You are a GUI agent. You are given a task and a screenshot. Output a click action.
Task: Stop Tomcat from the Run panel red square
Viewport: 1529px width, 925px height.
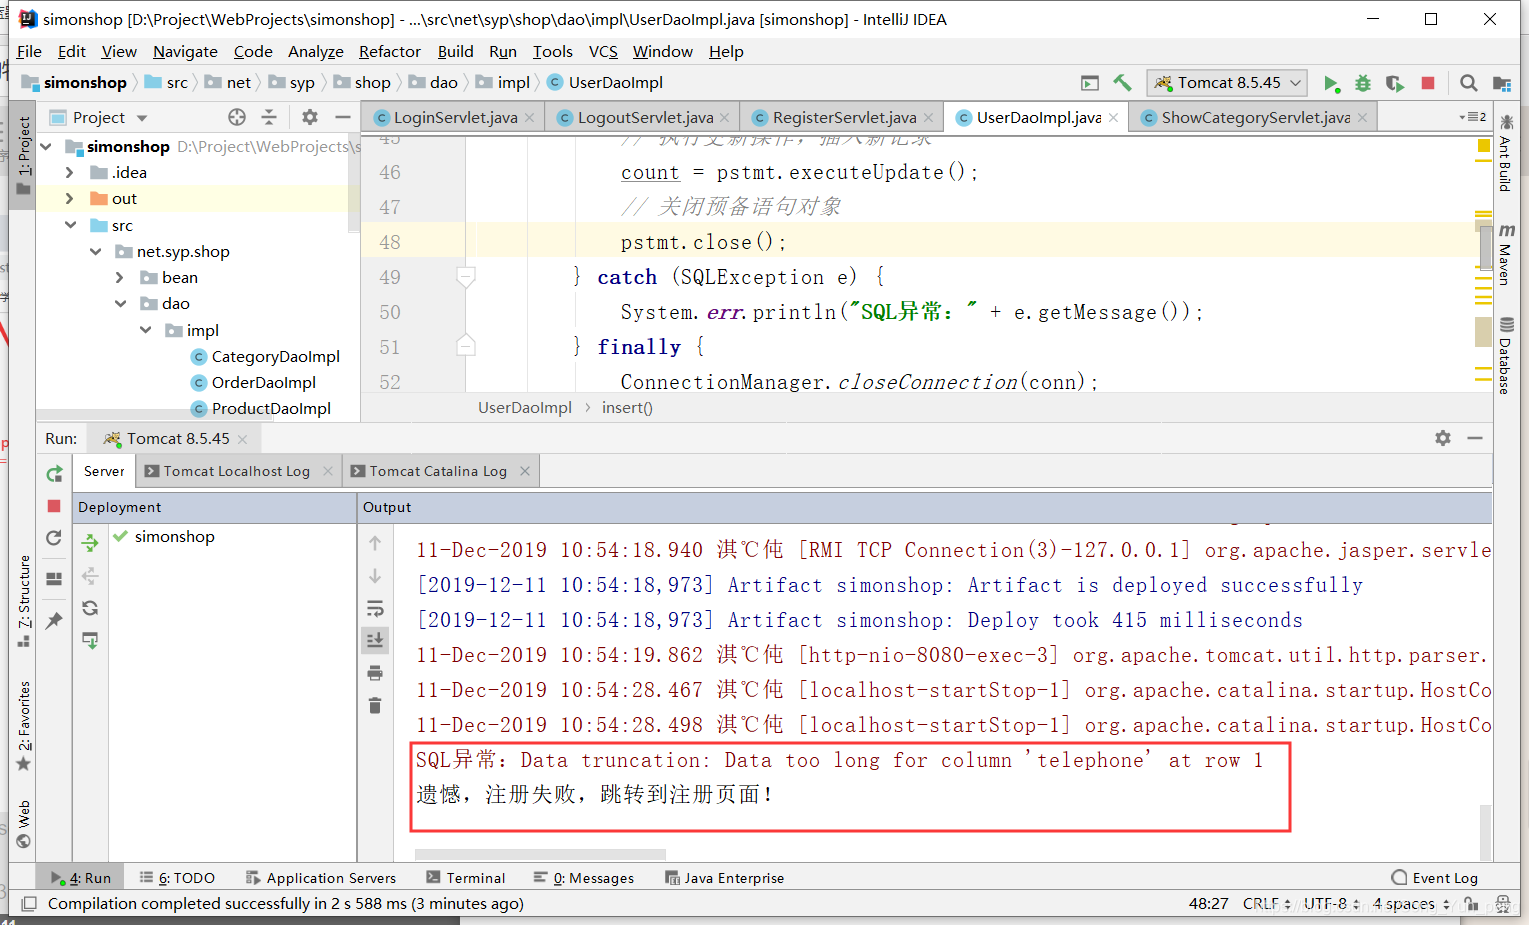pos(54,506)
